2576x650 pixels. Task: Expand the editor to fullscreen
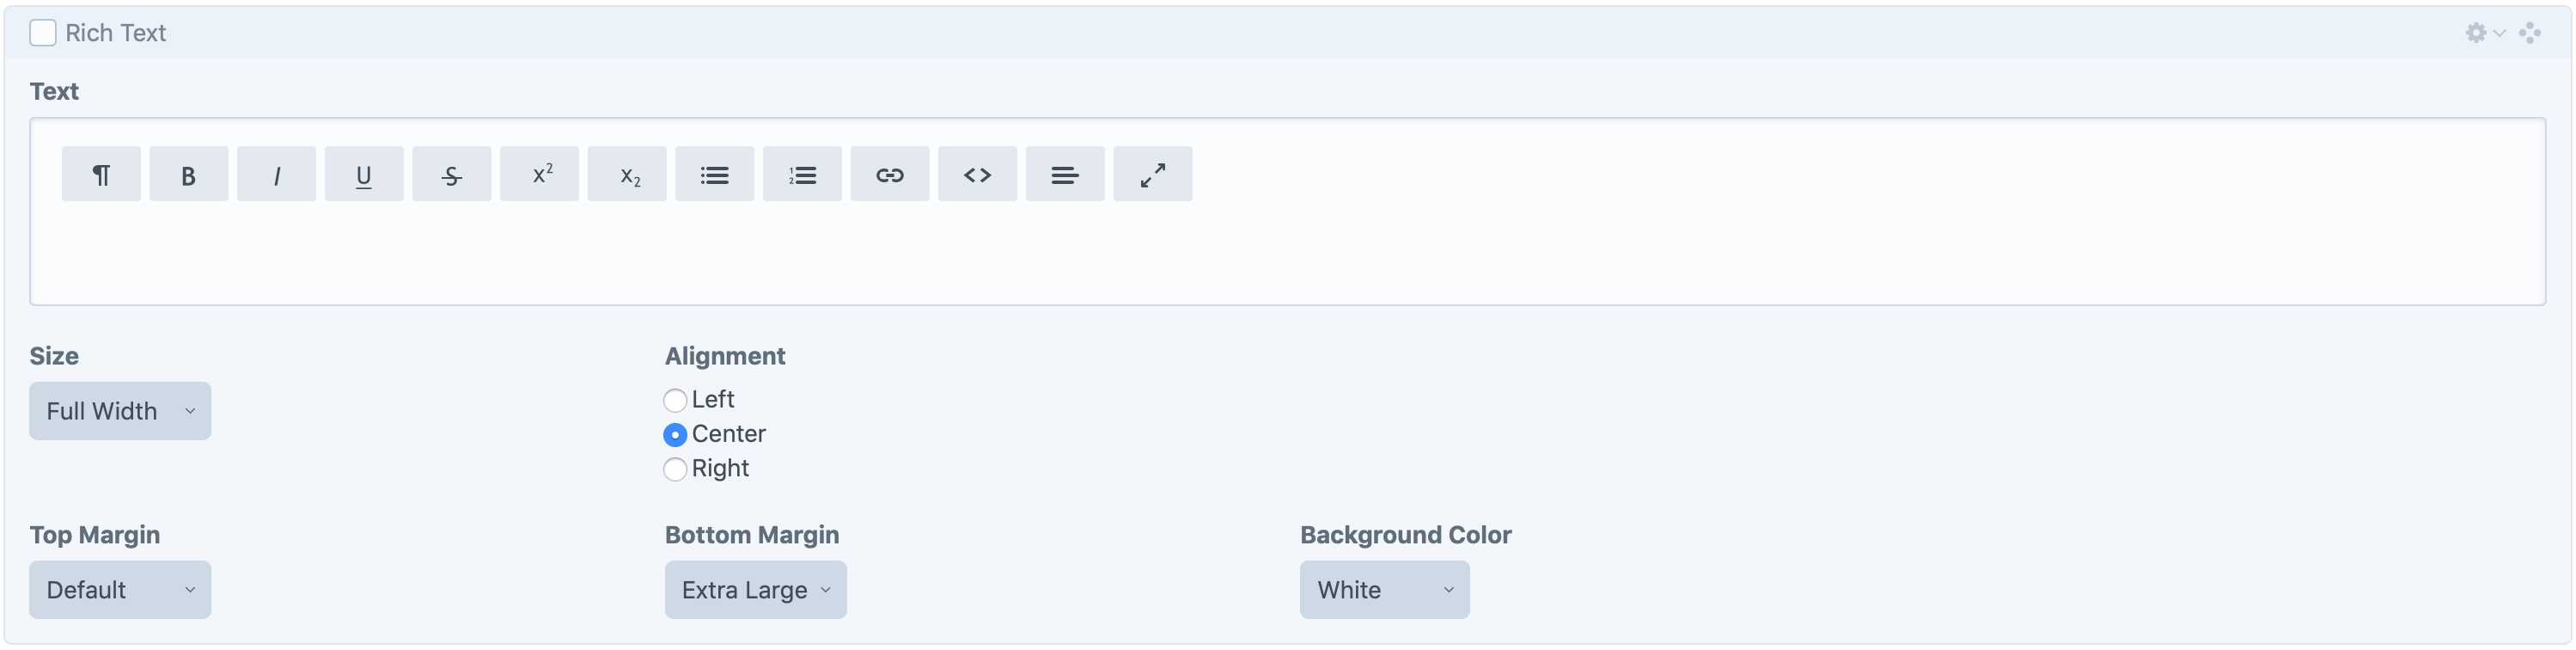[1152, 174]
